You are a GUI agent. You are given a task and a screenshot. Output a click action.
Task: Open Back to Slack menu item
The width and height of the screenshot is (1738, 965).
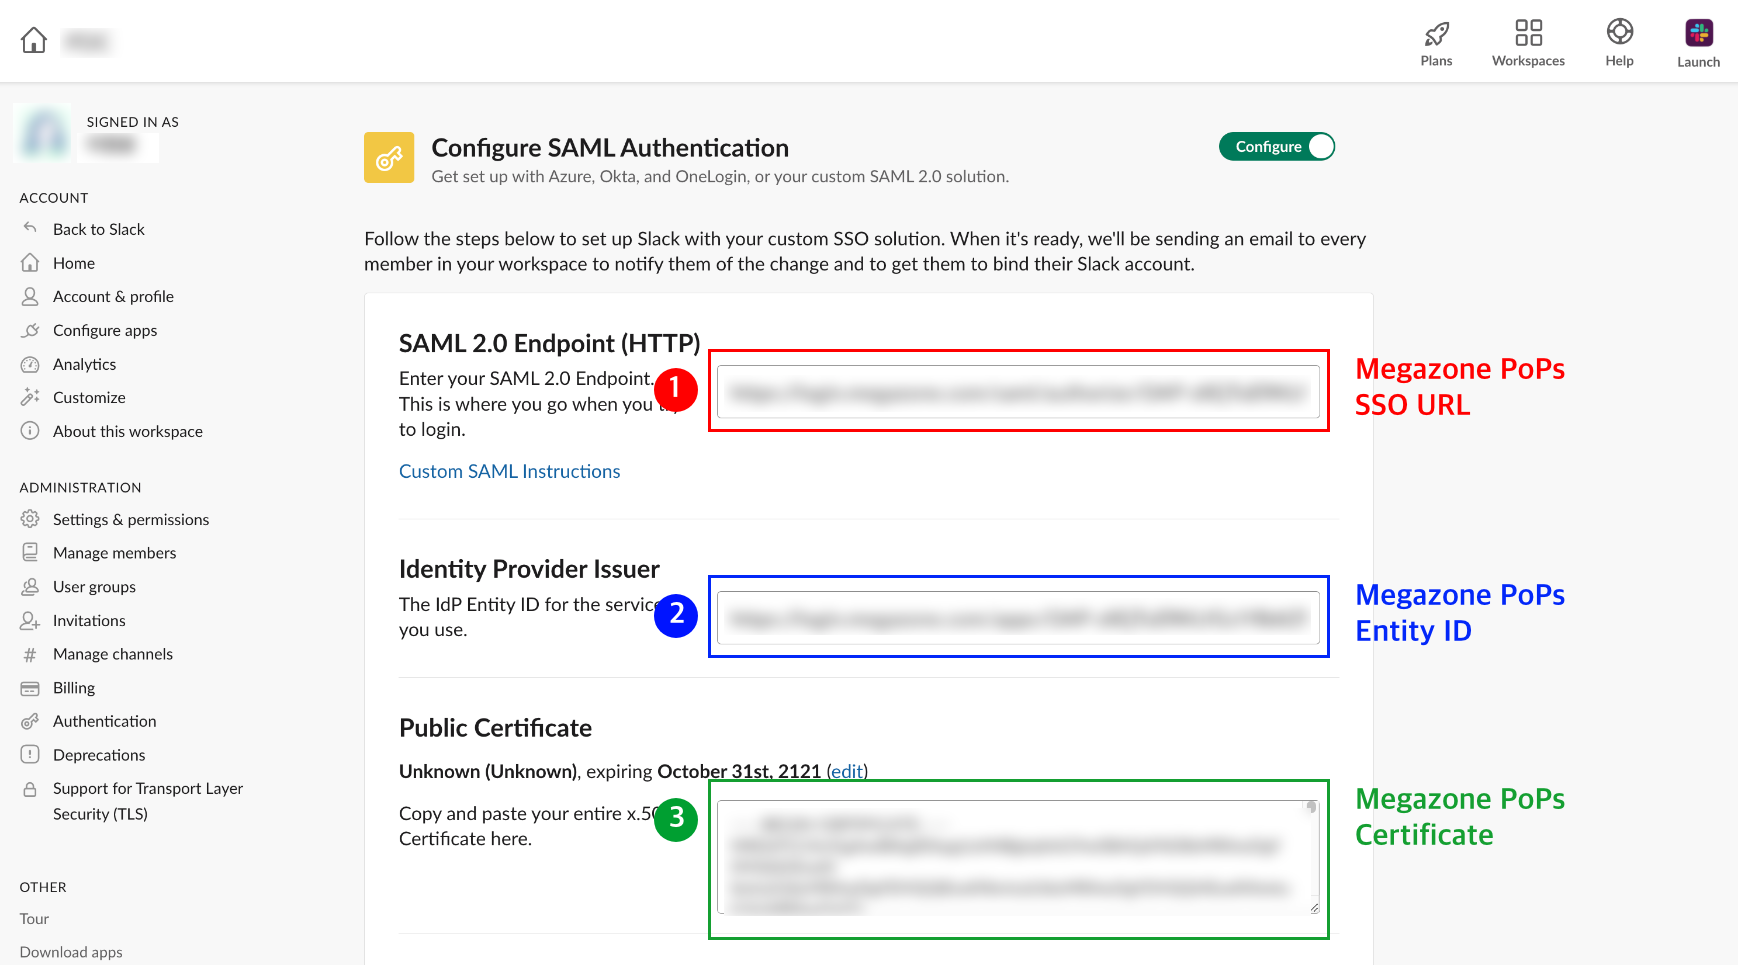[x=99, y=229]
